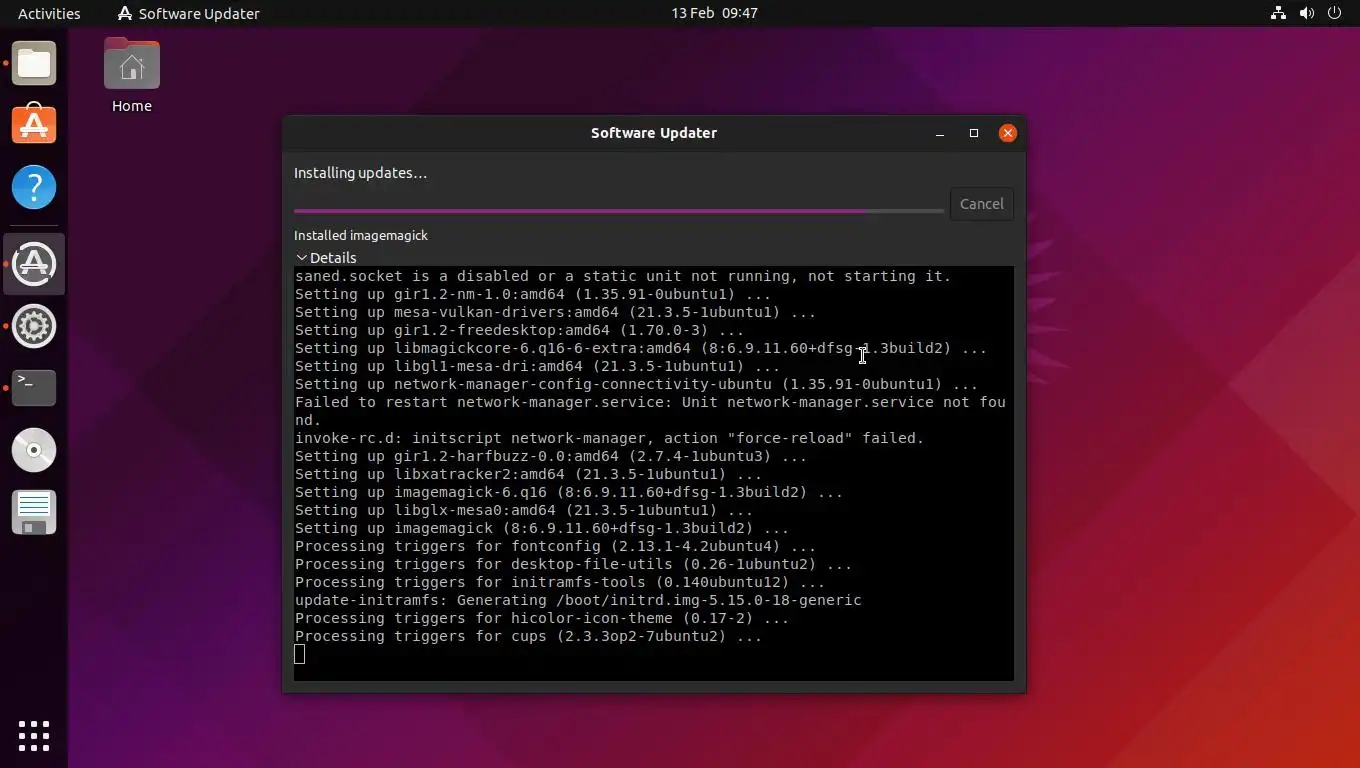The width and height of the screenshot is (1360, 768).
Task: Click the Software Updater title bar
Action: click(654, 133)
